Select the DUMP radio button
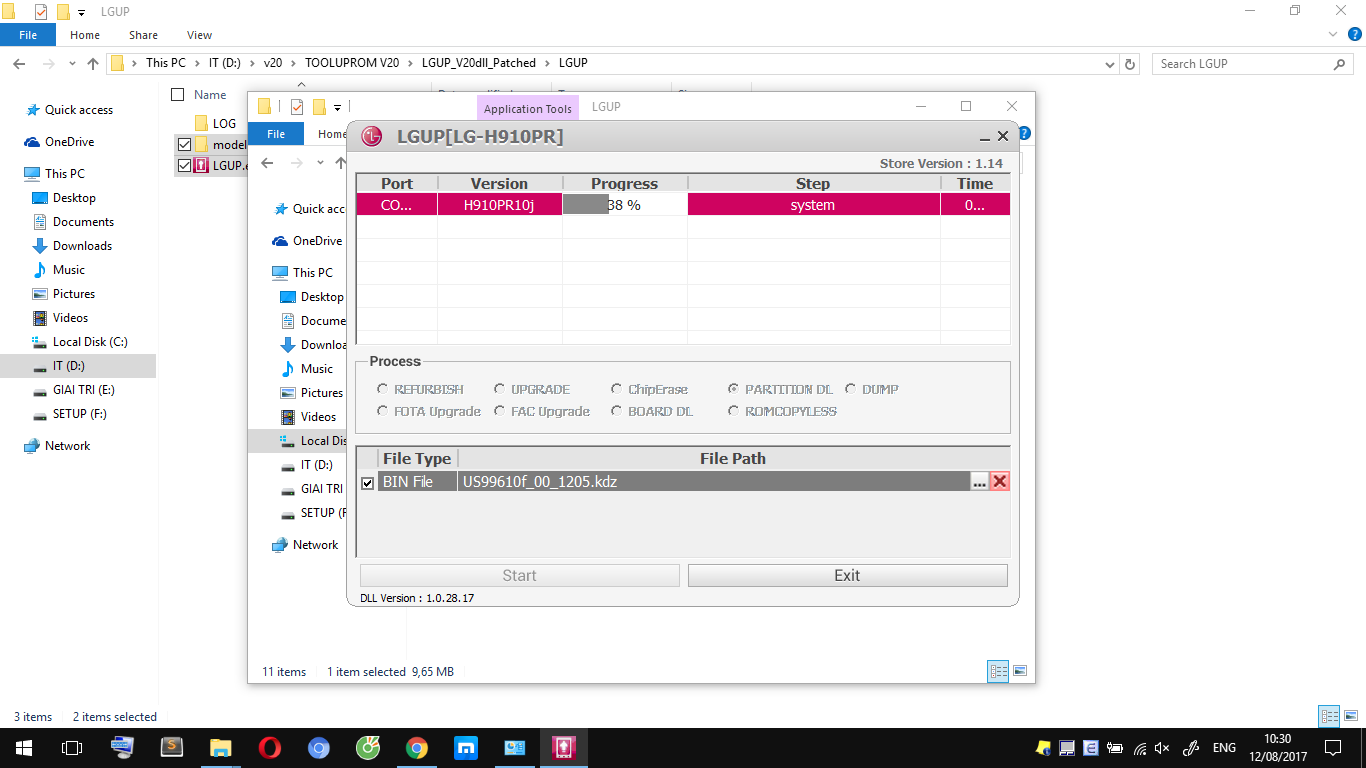This screenshot has height=768, width=1366. pos(851,389)
